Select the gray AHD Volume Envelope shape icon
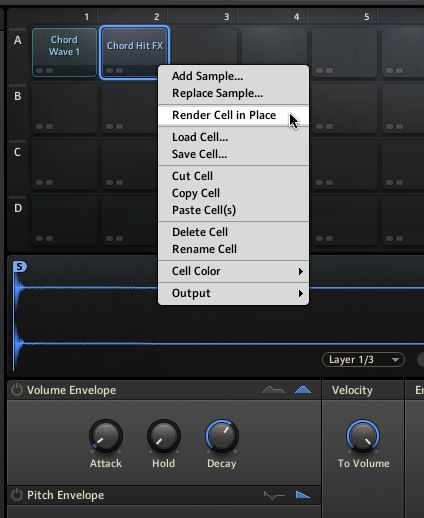 273,390
